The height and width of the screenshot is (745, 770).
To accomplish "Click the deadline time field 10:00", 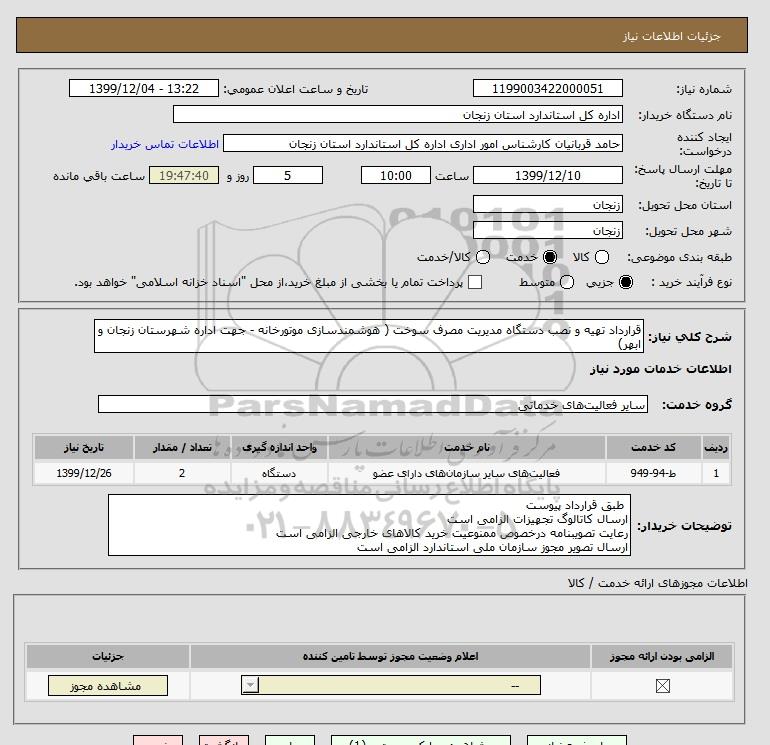I will coord(396,175).
